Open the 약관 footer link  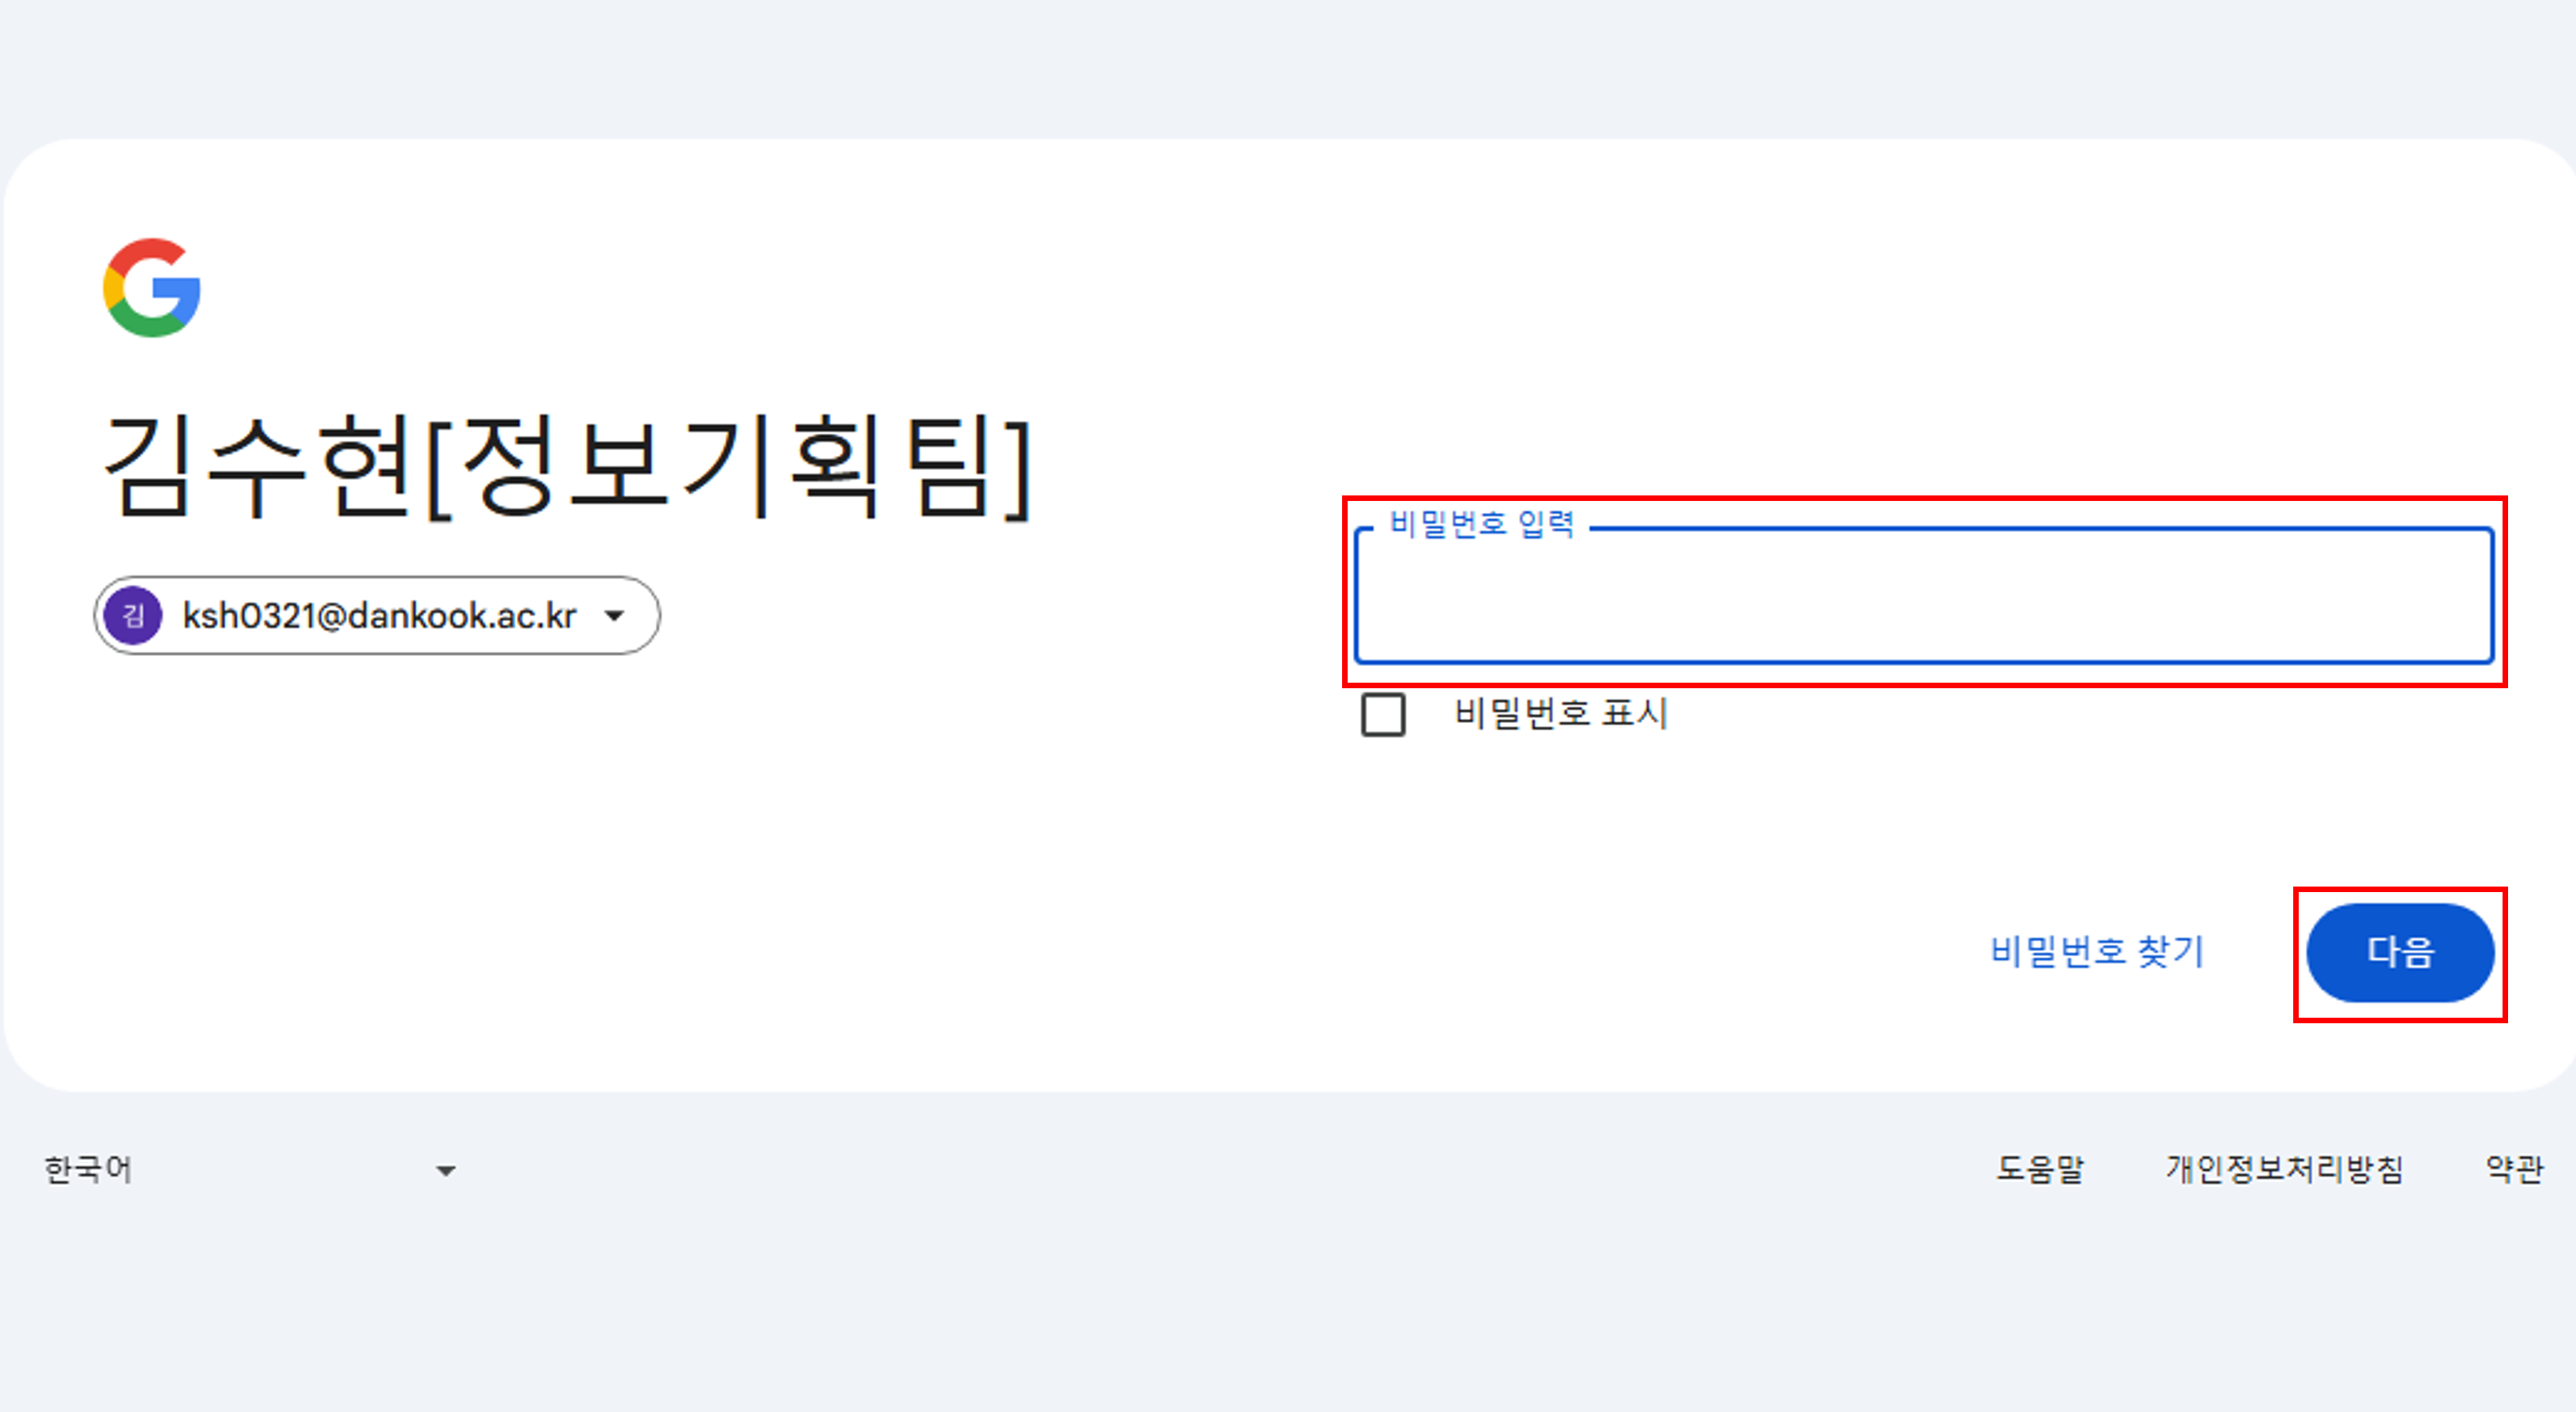point(2514,1169)
